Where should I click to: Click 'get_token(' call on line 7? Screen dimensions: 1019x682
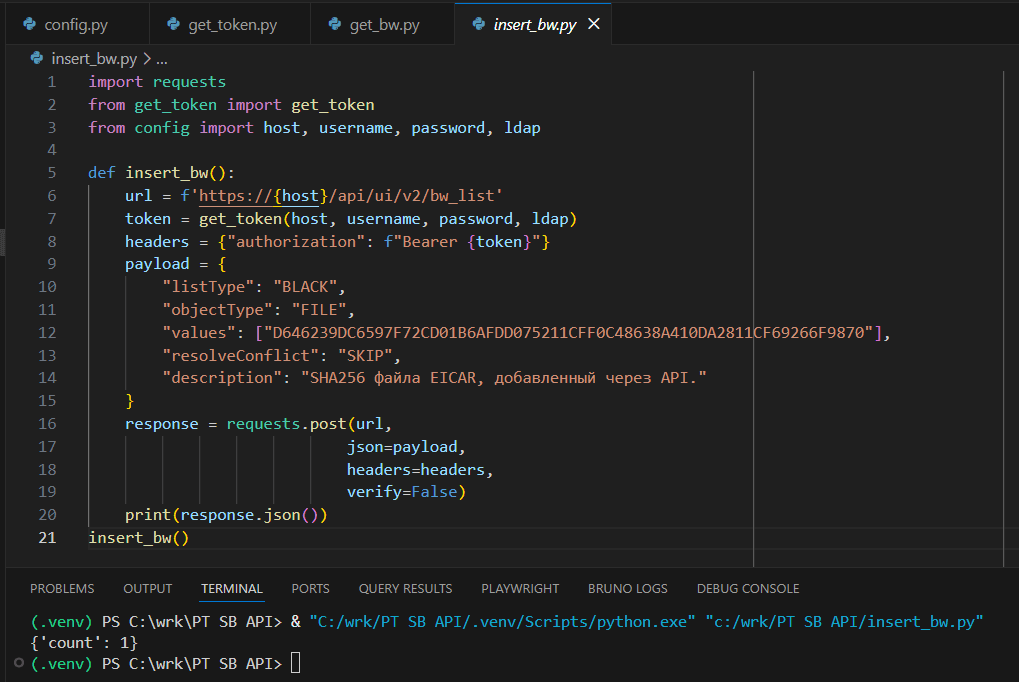244,218
